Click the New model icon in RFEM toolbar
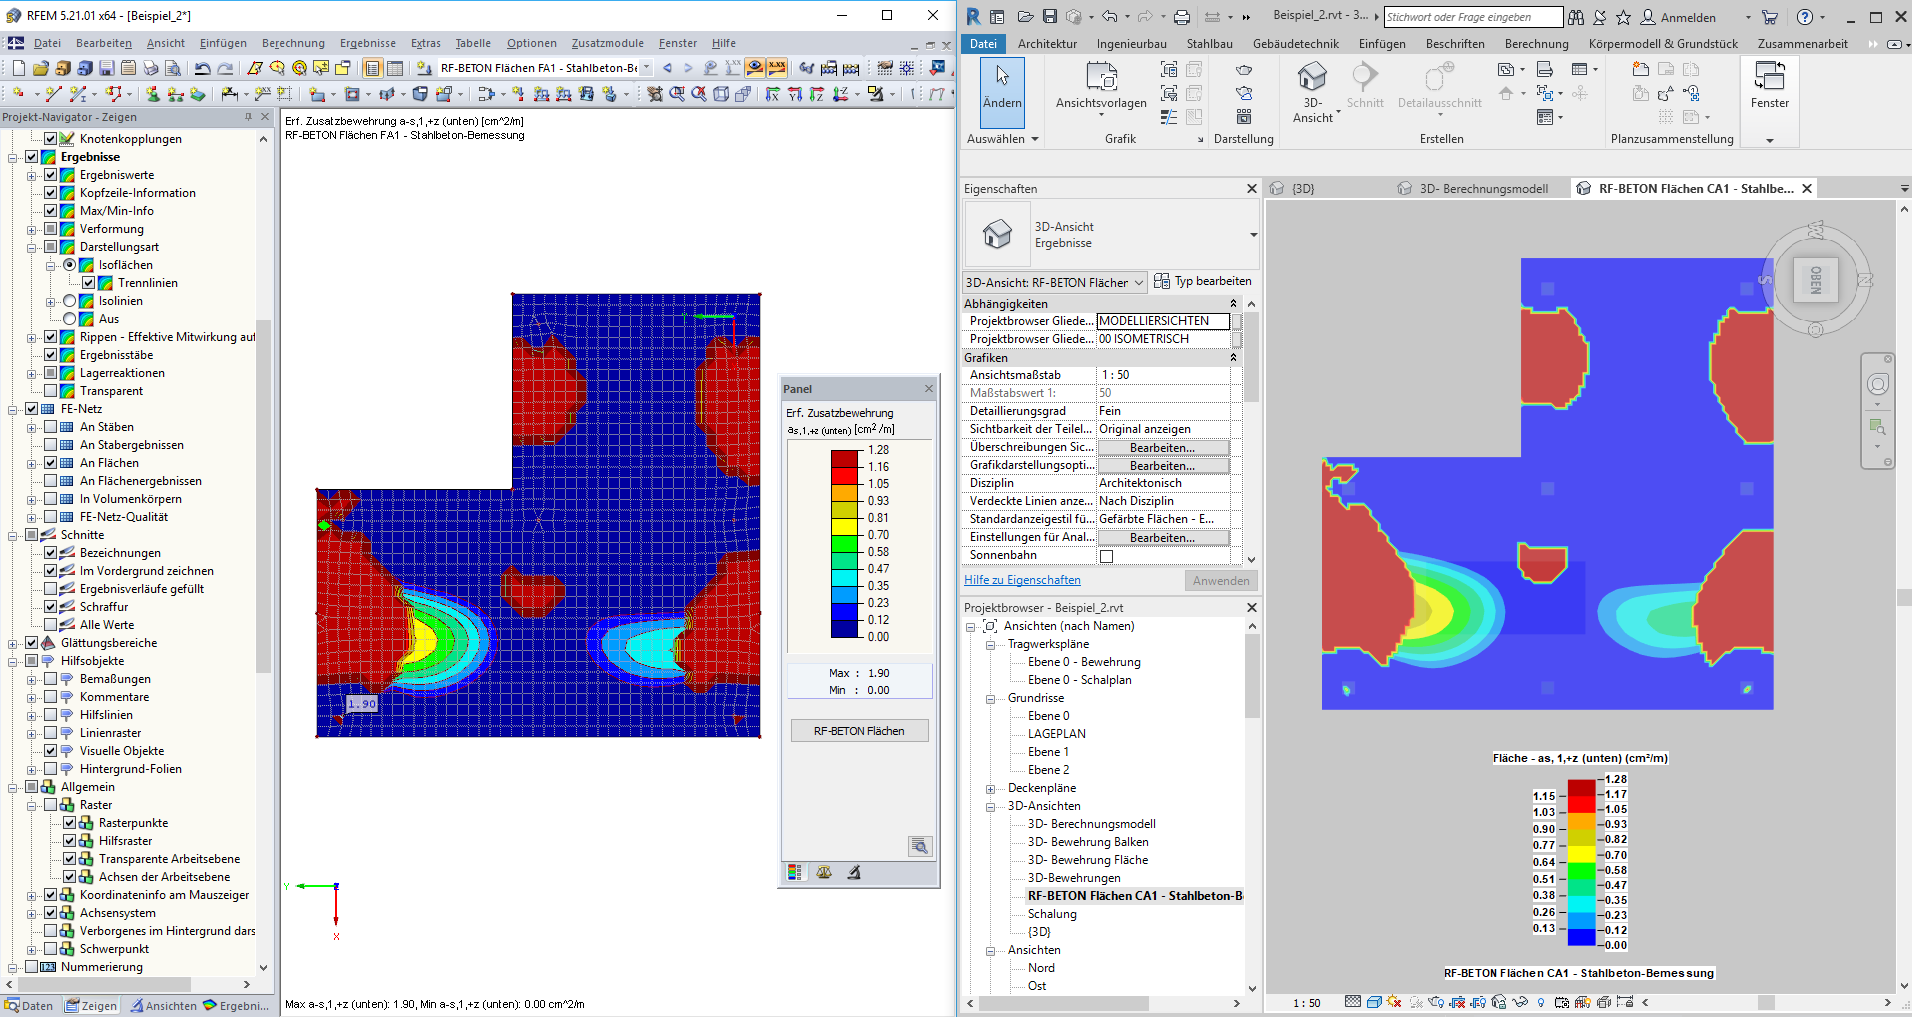This screenshot has height=1017, width=1912. pos(18,68)
